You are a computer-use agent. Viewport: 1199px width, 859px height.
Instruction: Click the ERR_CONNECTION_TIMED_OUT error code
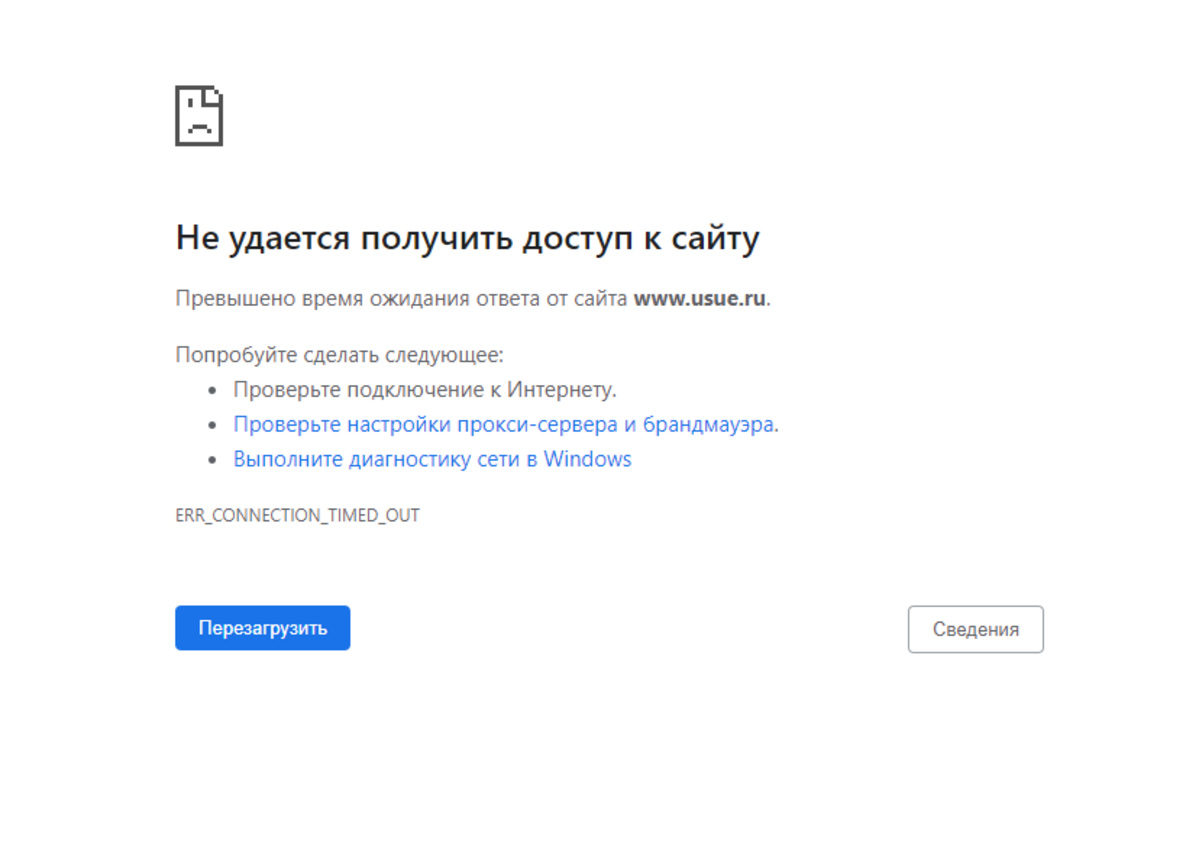point(297,516)
